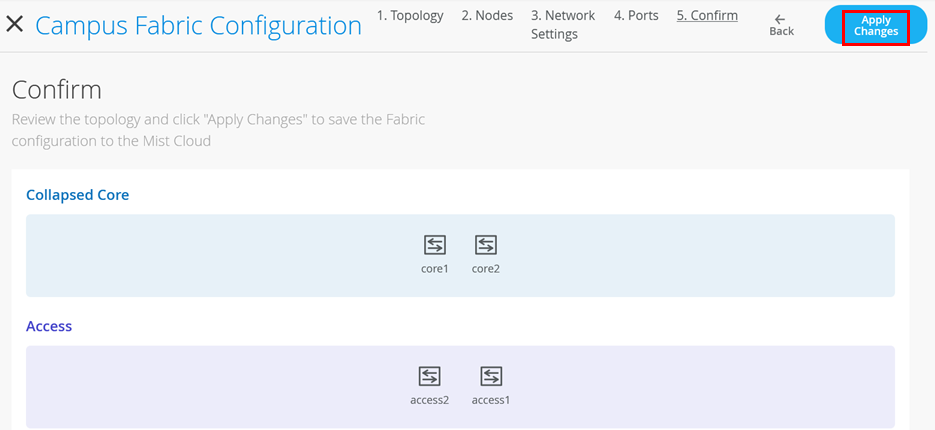The height and width of the screenshot is (430, 935).
Task: Switch to step 4. Ports
Action: (636, 16)
